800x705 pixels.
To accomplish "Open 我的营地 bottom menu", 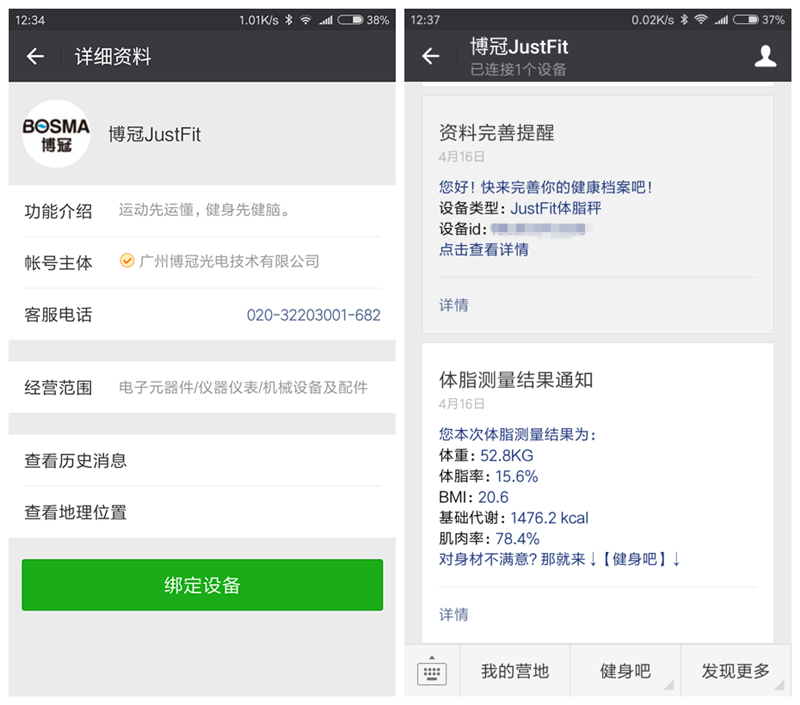I will (x=515, y=671).
